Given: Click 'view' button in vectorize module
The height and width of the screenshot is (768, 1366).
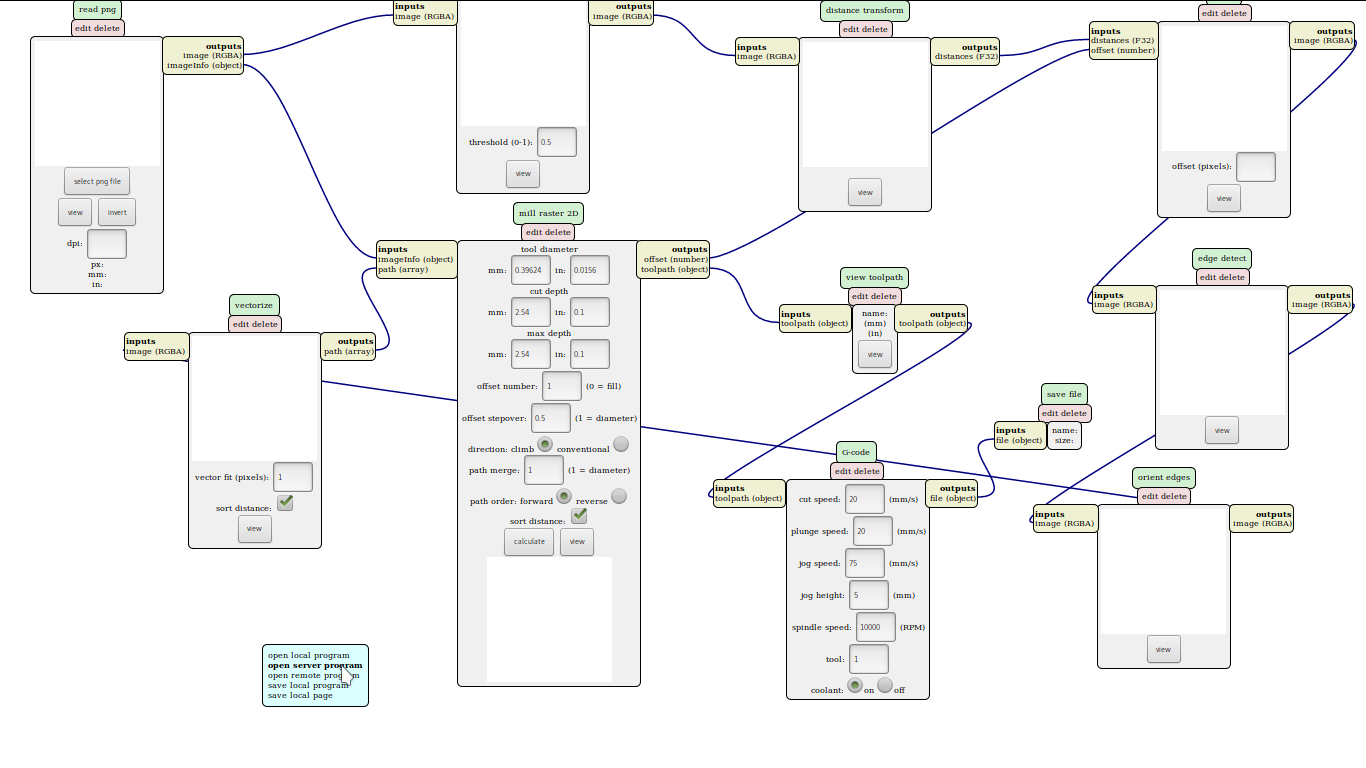Looking at the screenshot, I should click(255, 529).
